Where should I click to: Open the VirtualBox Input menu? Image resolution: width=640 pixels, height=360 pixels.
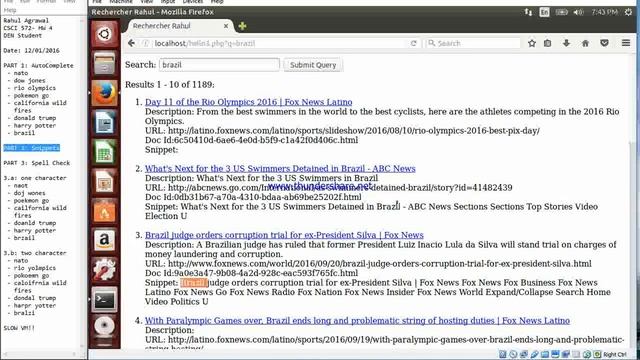tap(167, 2)
